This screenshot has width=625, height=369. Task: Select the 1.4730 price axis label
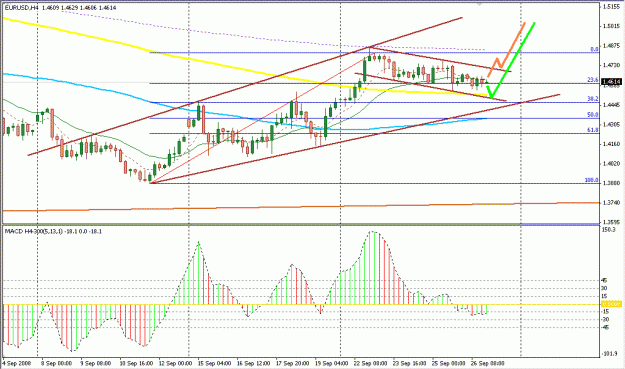tap(611, 65)
